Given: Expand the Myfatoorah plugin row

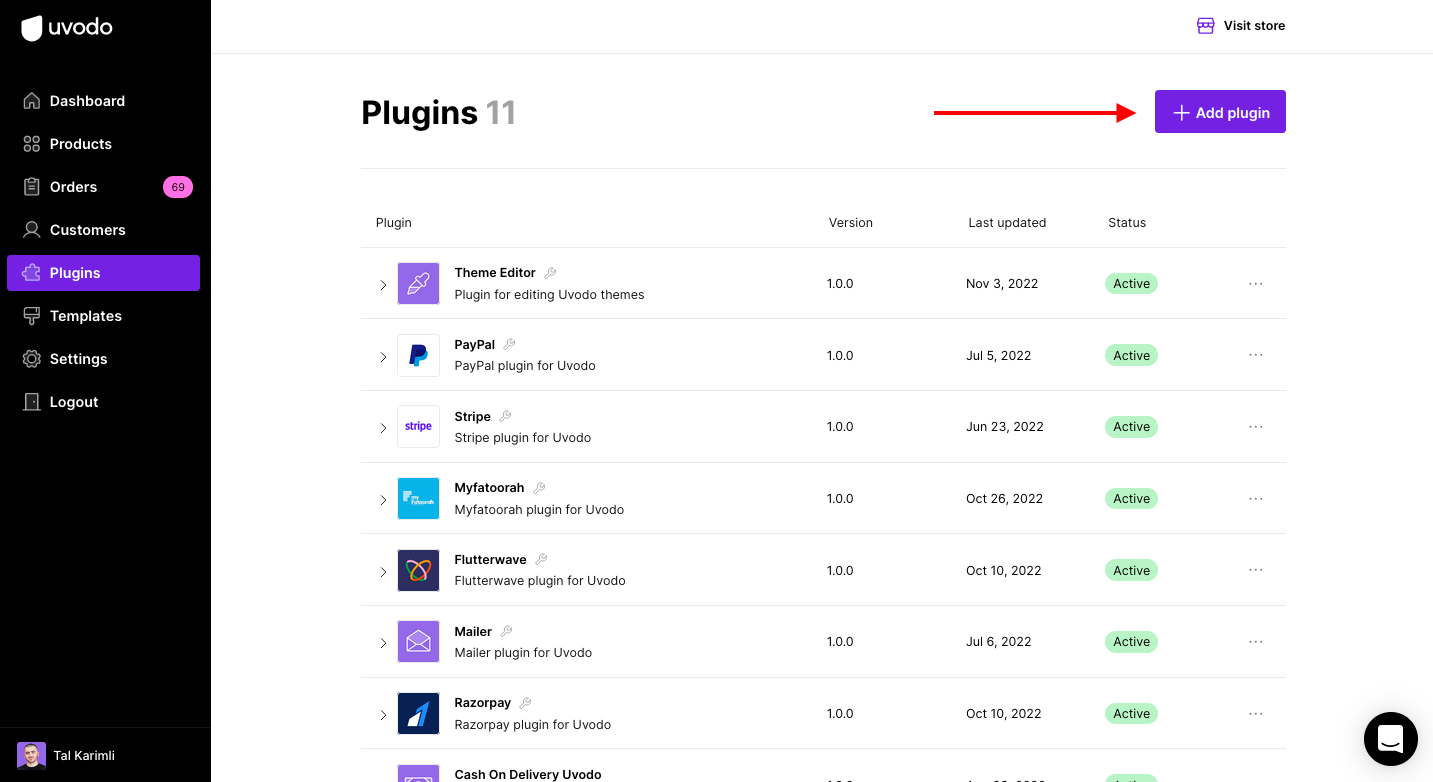Looking at the screenshot, I should pyautogui.click(x=383, y=500).
